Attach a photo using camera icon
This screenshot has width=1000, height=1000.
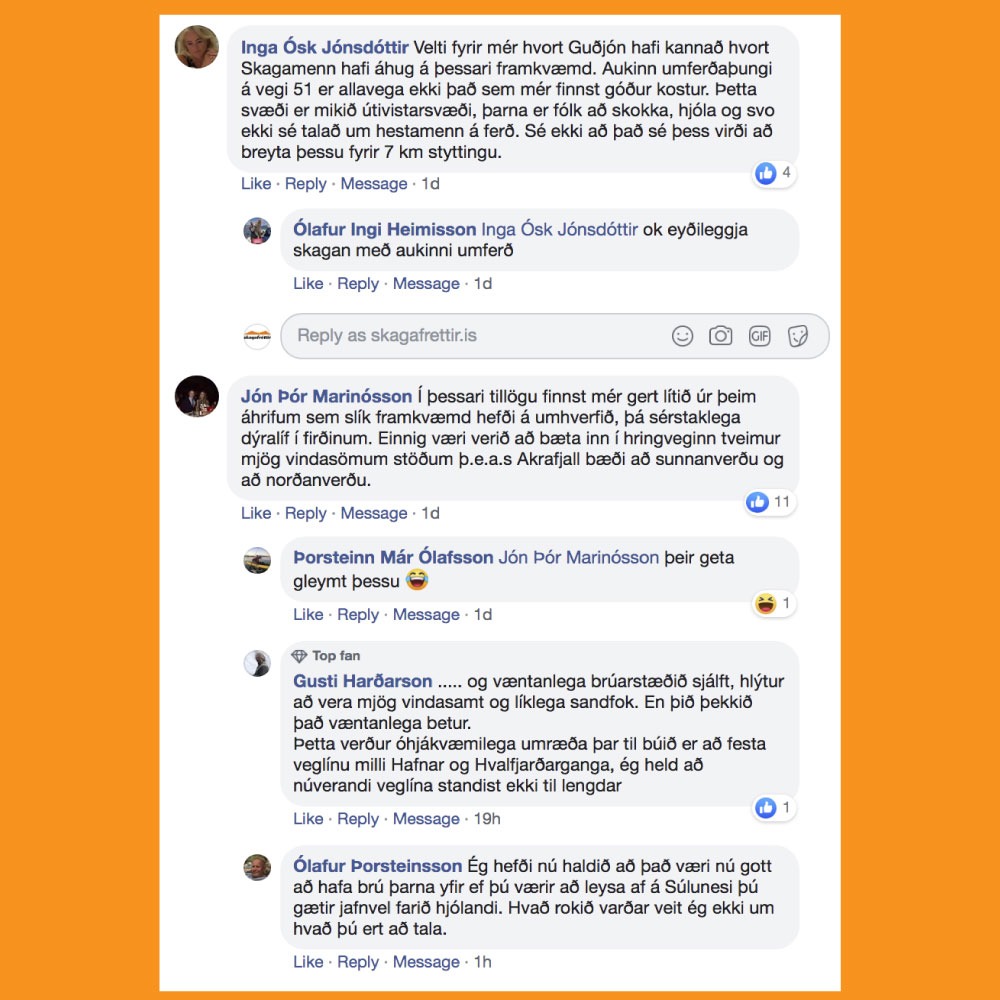(x=721, y=335)
